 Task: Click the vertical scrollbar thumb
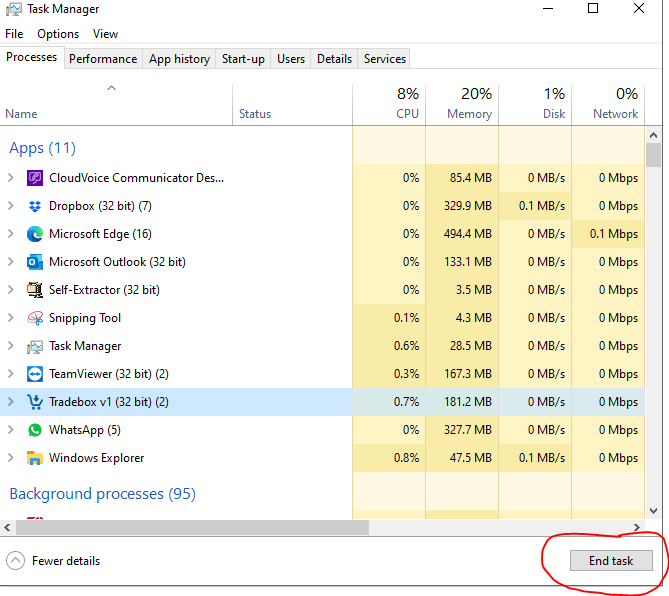click(x=653, y=155)
